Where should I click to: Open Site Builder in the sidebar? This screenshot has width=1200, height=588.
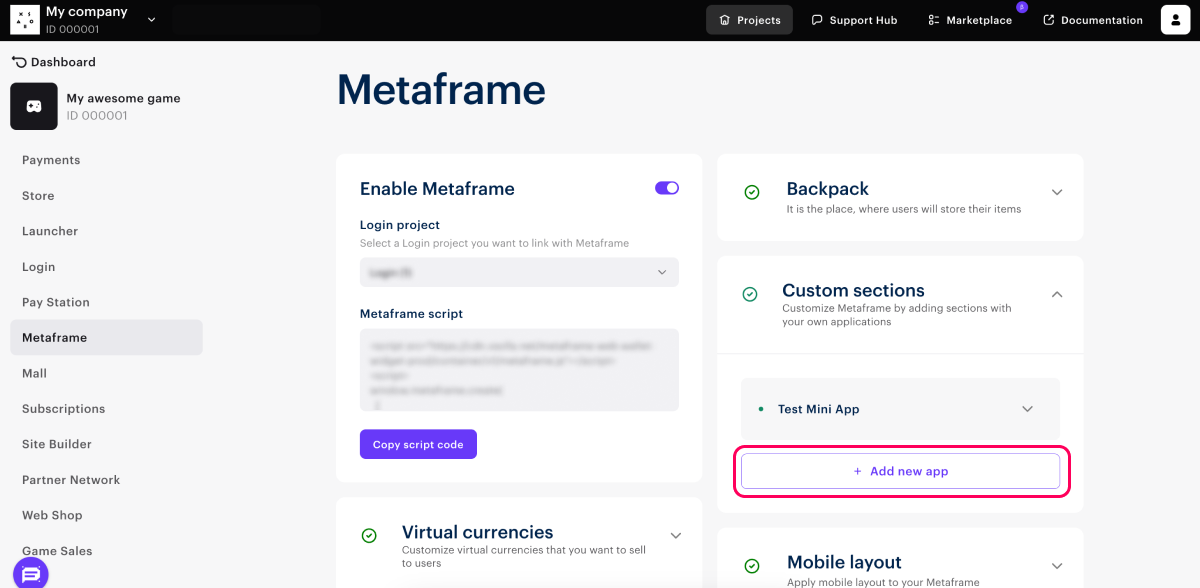57,444
